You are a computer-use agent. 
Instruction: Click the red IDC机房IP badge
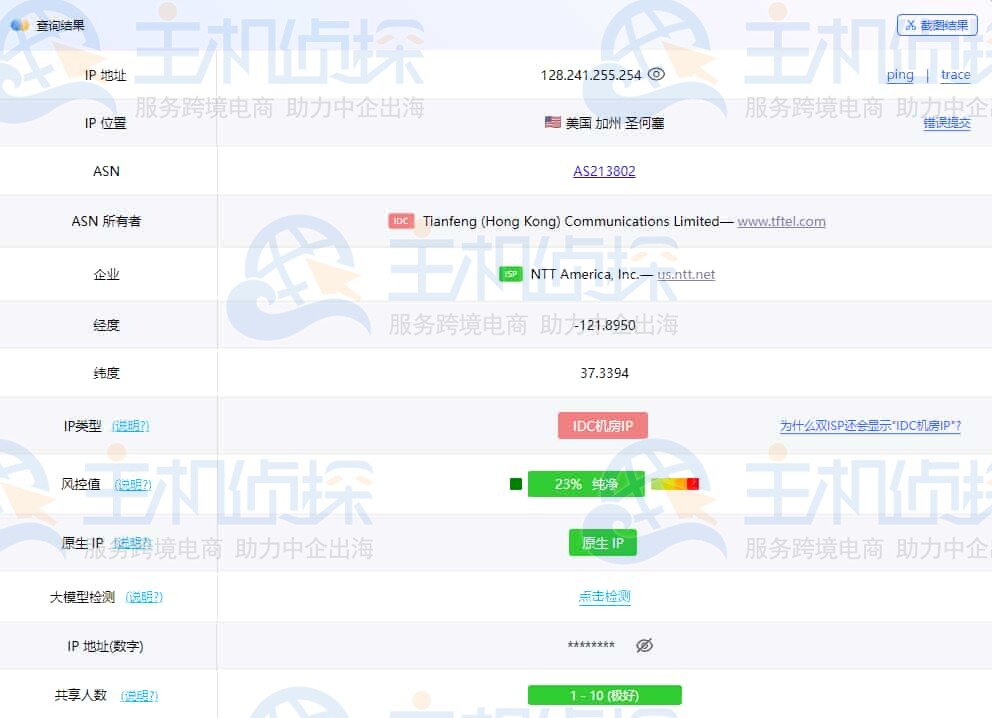pos(603,425)
